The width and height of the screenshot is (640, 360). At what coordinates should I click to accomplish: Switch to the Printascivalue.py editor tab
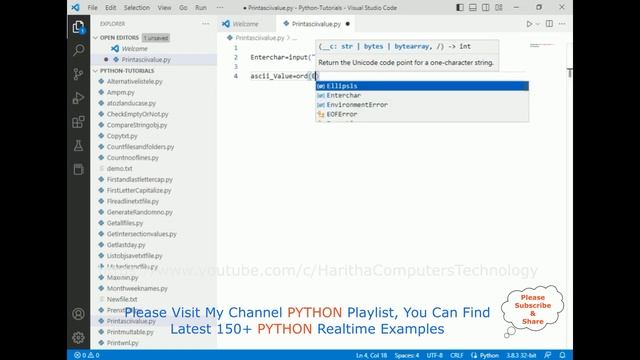pyautogui.click(x=316, y=24)
